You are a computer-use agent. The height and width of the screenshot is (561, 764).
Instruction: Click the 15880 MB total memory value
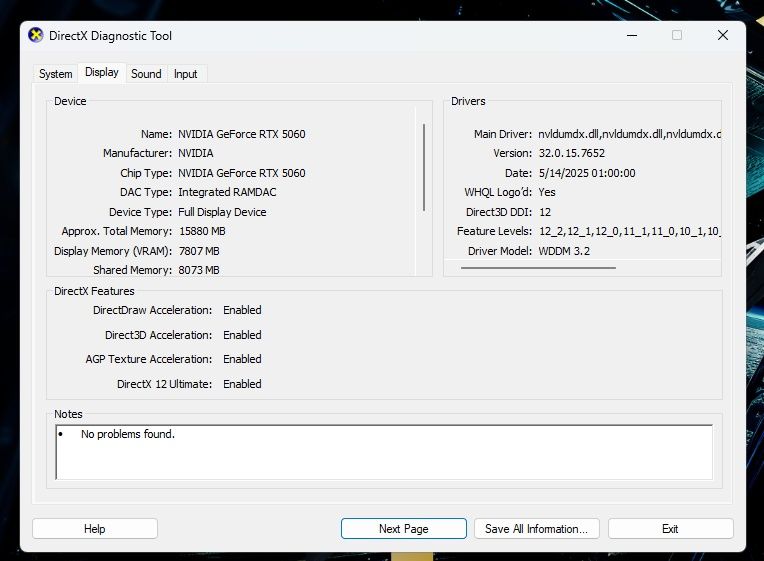pos(202,231)
